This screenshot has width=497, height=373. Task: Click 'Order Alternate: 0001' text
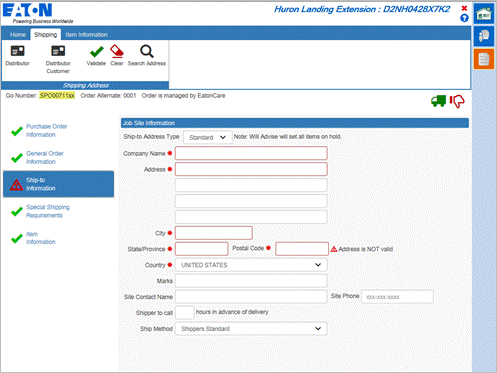click(108, 96)
